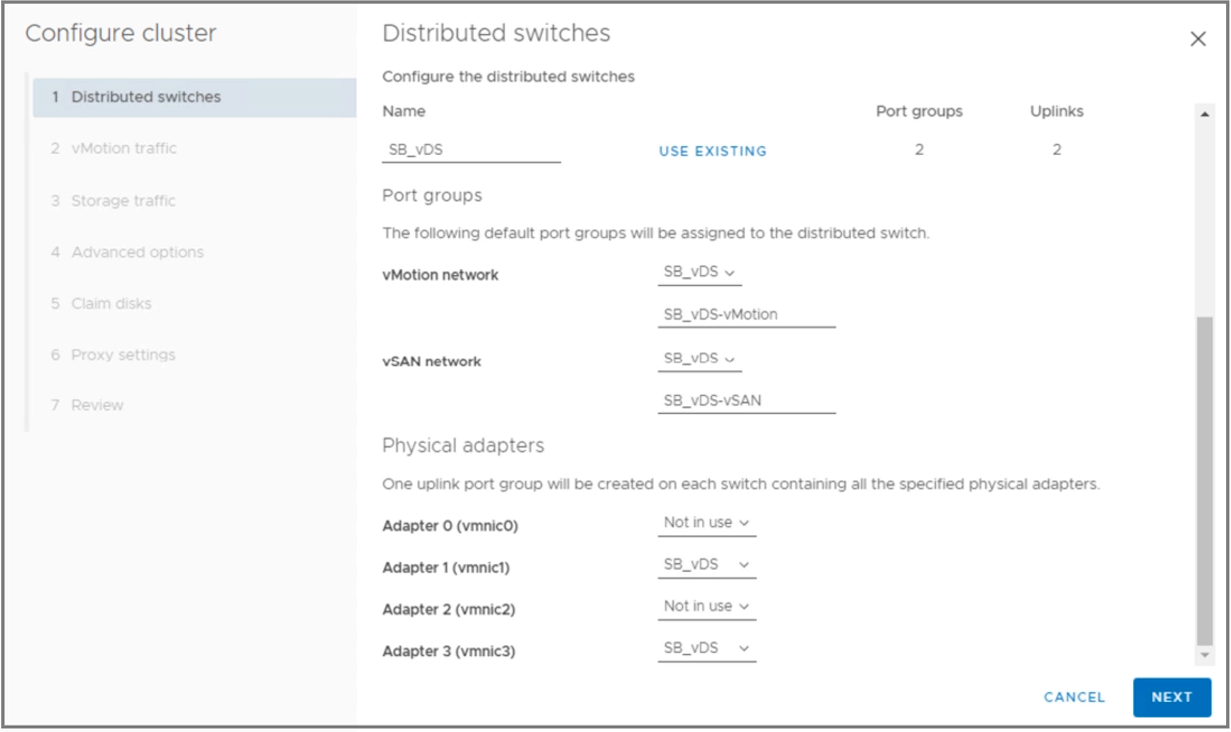1231x732 pixels.
Task: Select the Distributed switches step
Action: (x=146, y=97)
